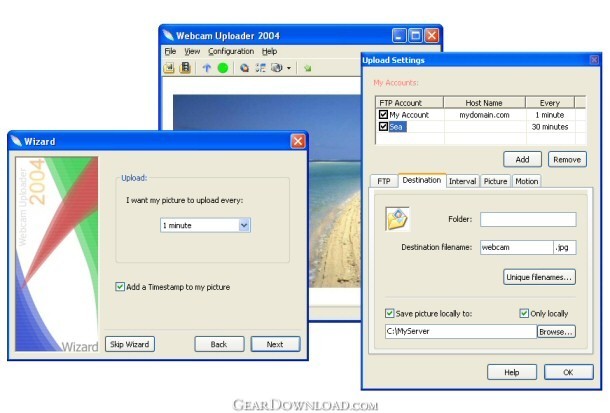The width and height of the screenshot is (610, 413).
Task: Click the webcam capture toolbar icon
Action: click(x=244, y=68)
